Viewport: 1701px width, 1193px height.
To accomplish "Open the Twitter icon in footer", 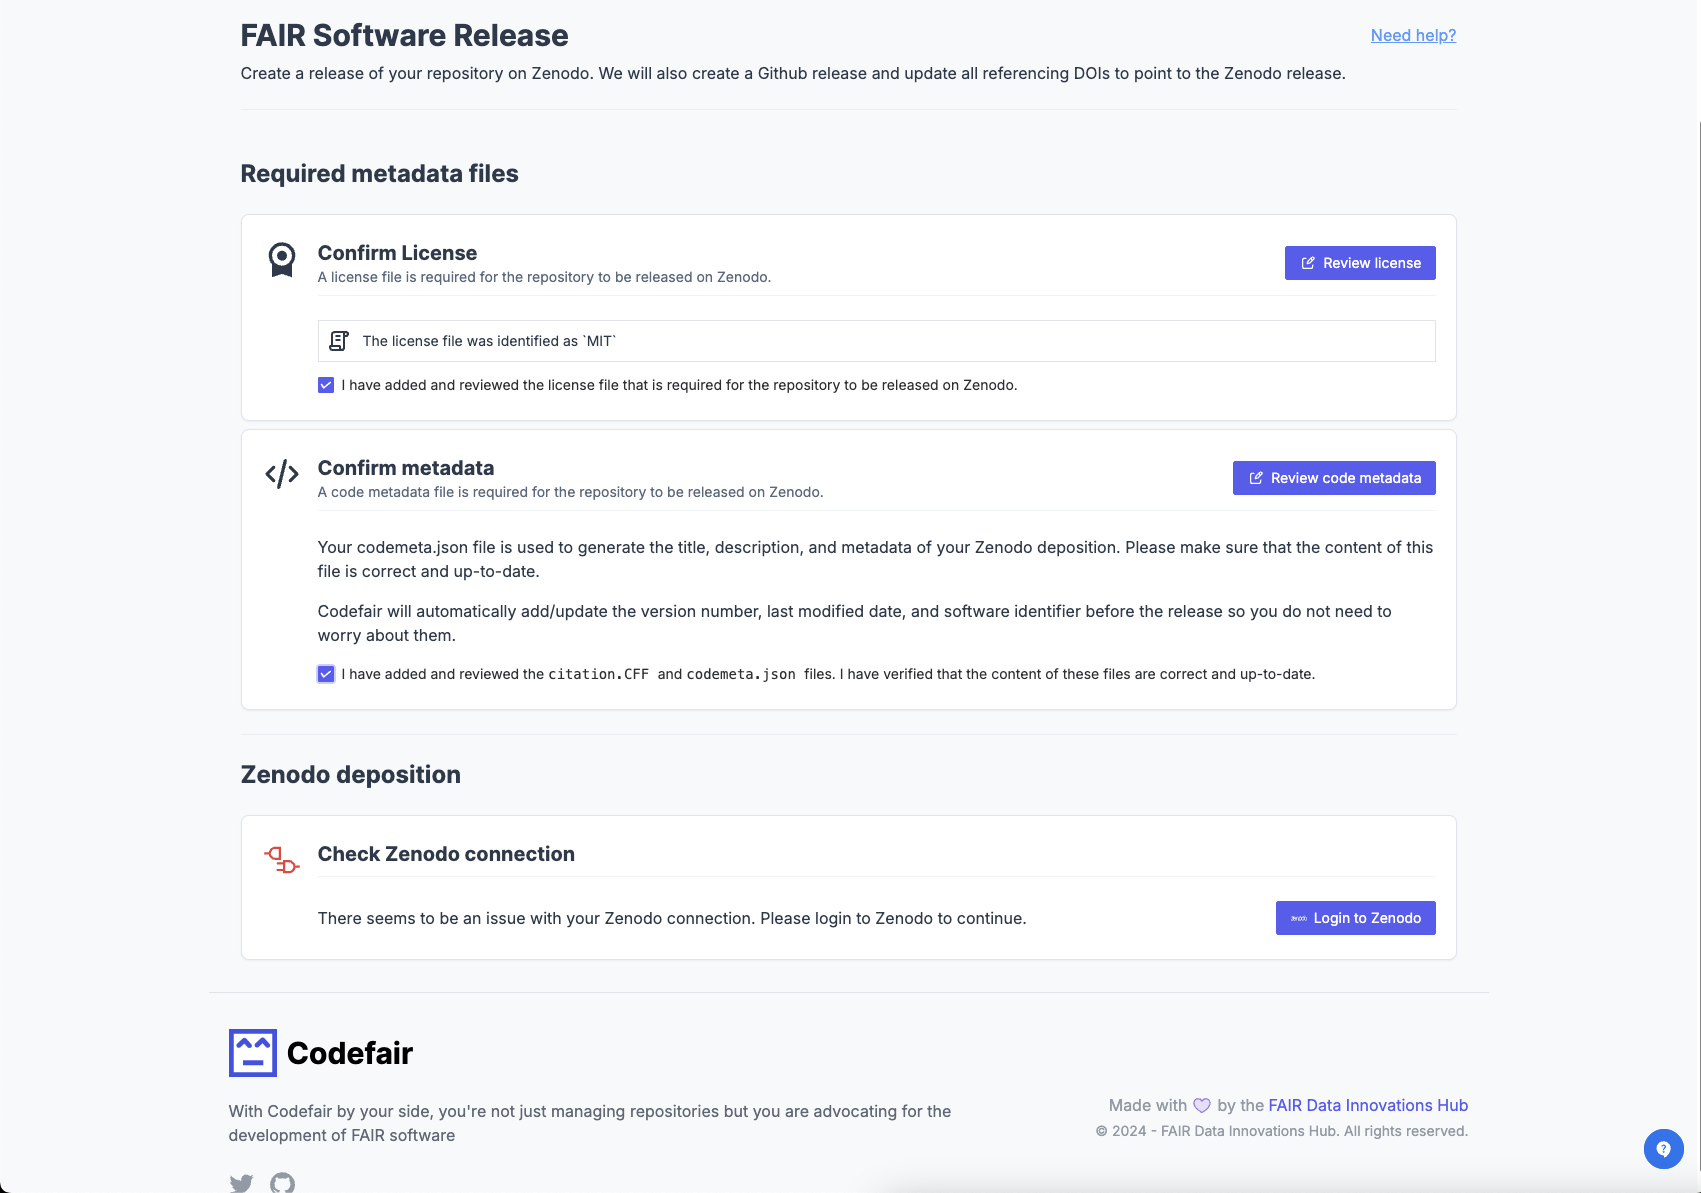I will (241, 1183).
